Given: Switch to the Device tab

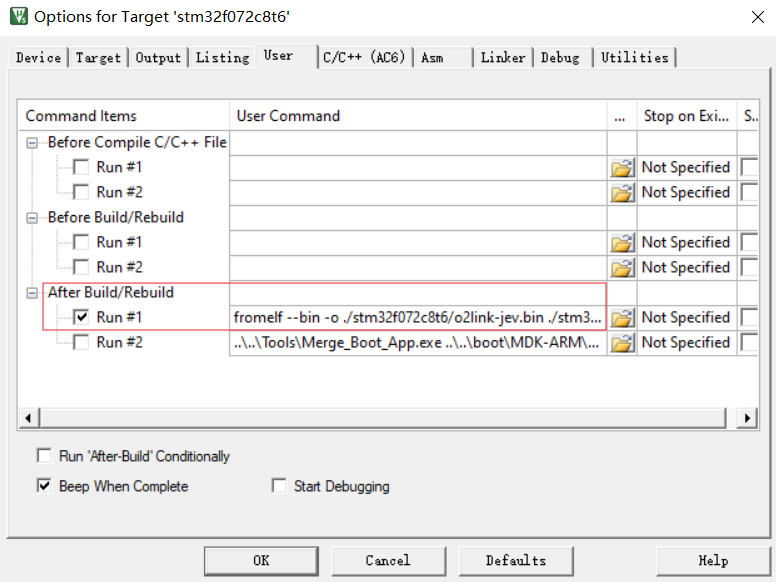Looking at the screenshot, I should pyautogui.click(x=39, y=57).
